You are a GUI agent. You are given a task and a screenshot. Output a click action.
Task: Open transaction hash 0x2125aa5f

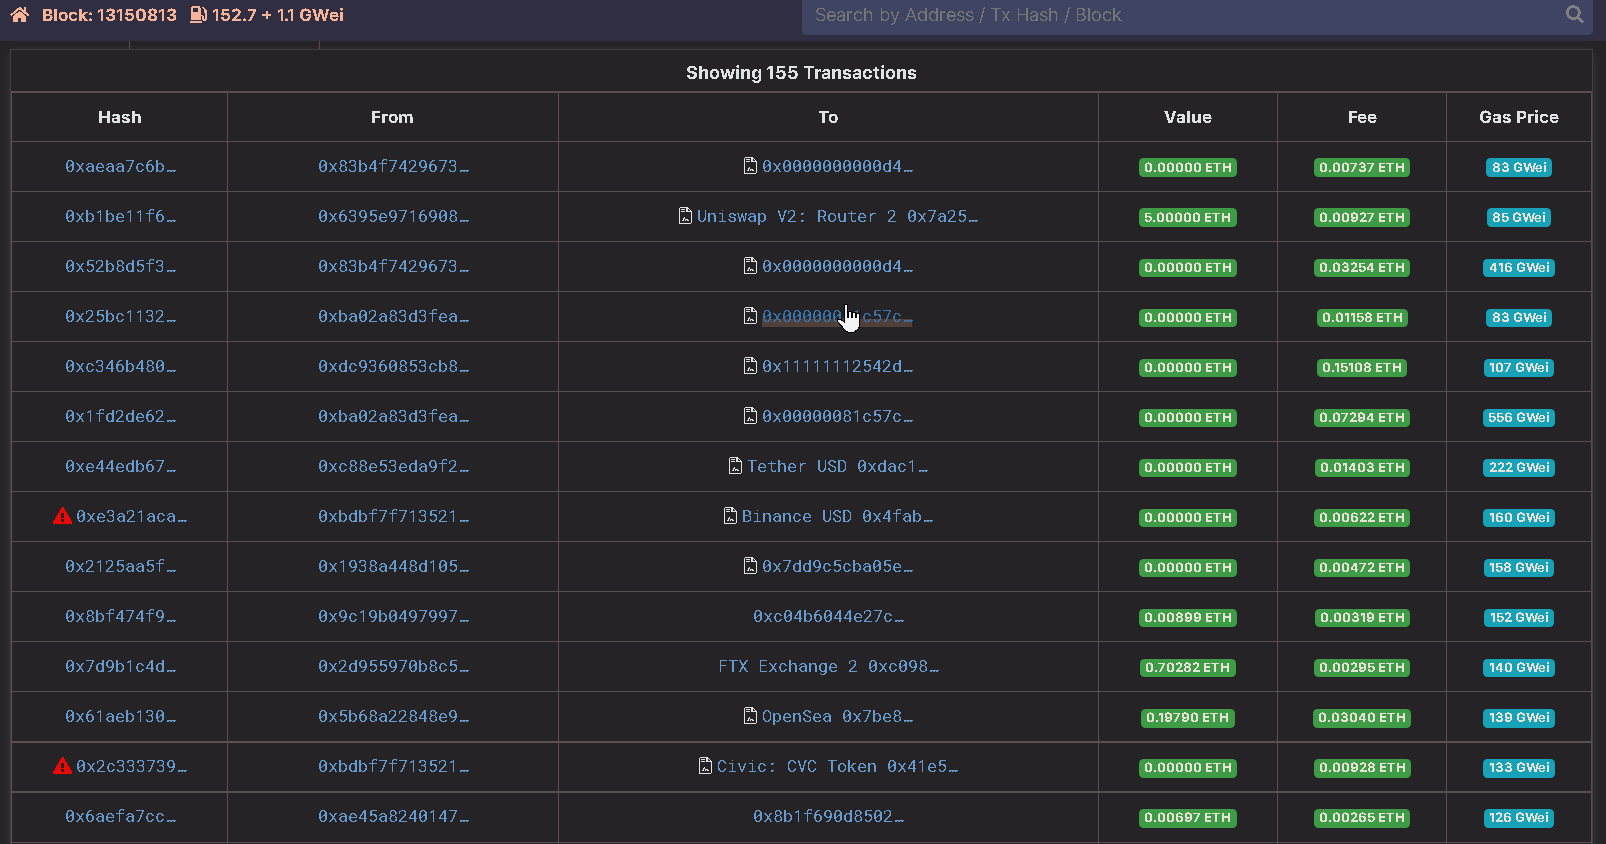[120, 567]
